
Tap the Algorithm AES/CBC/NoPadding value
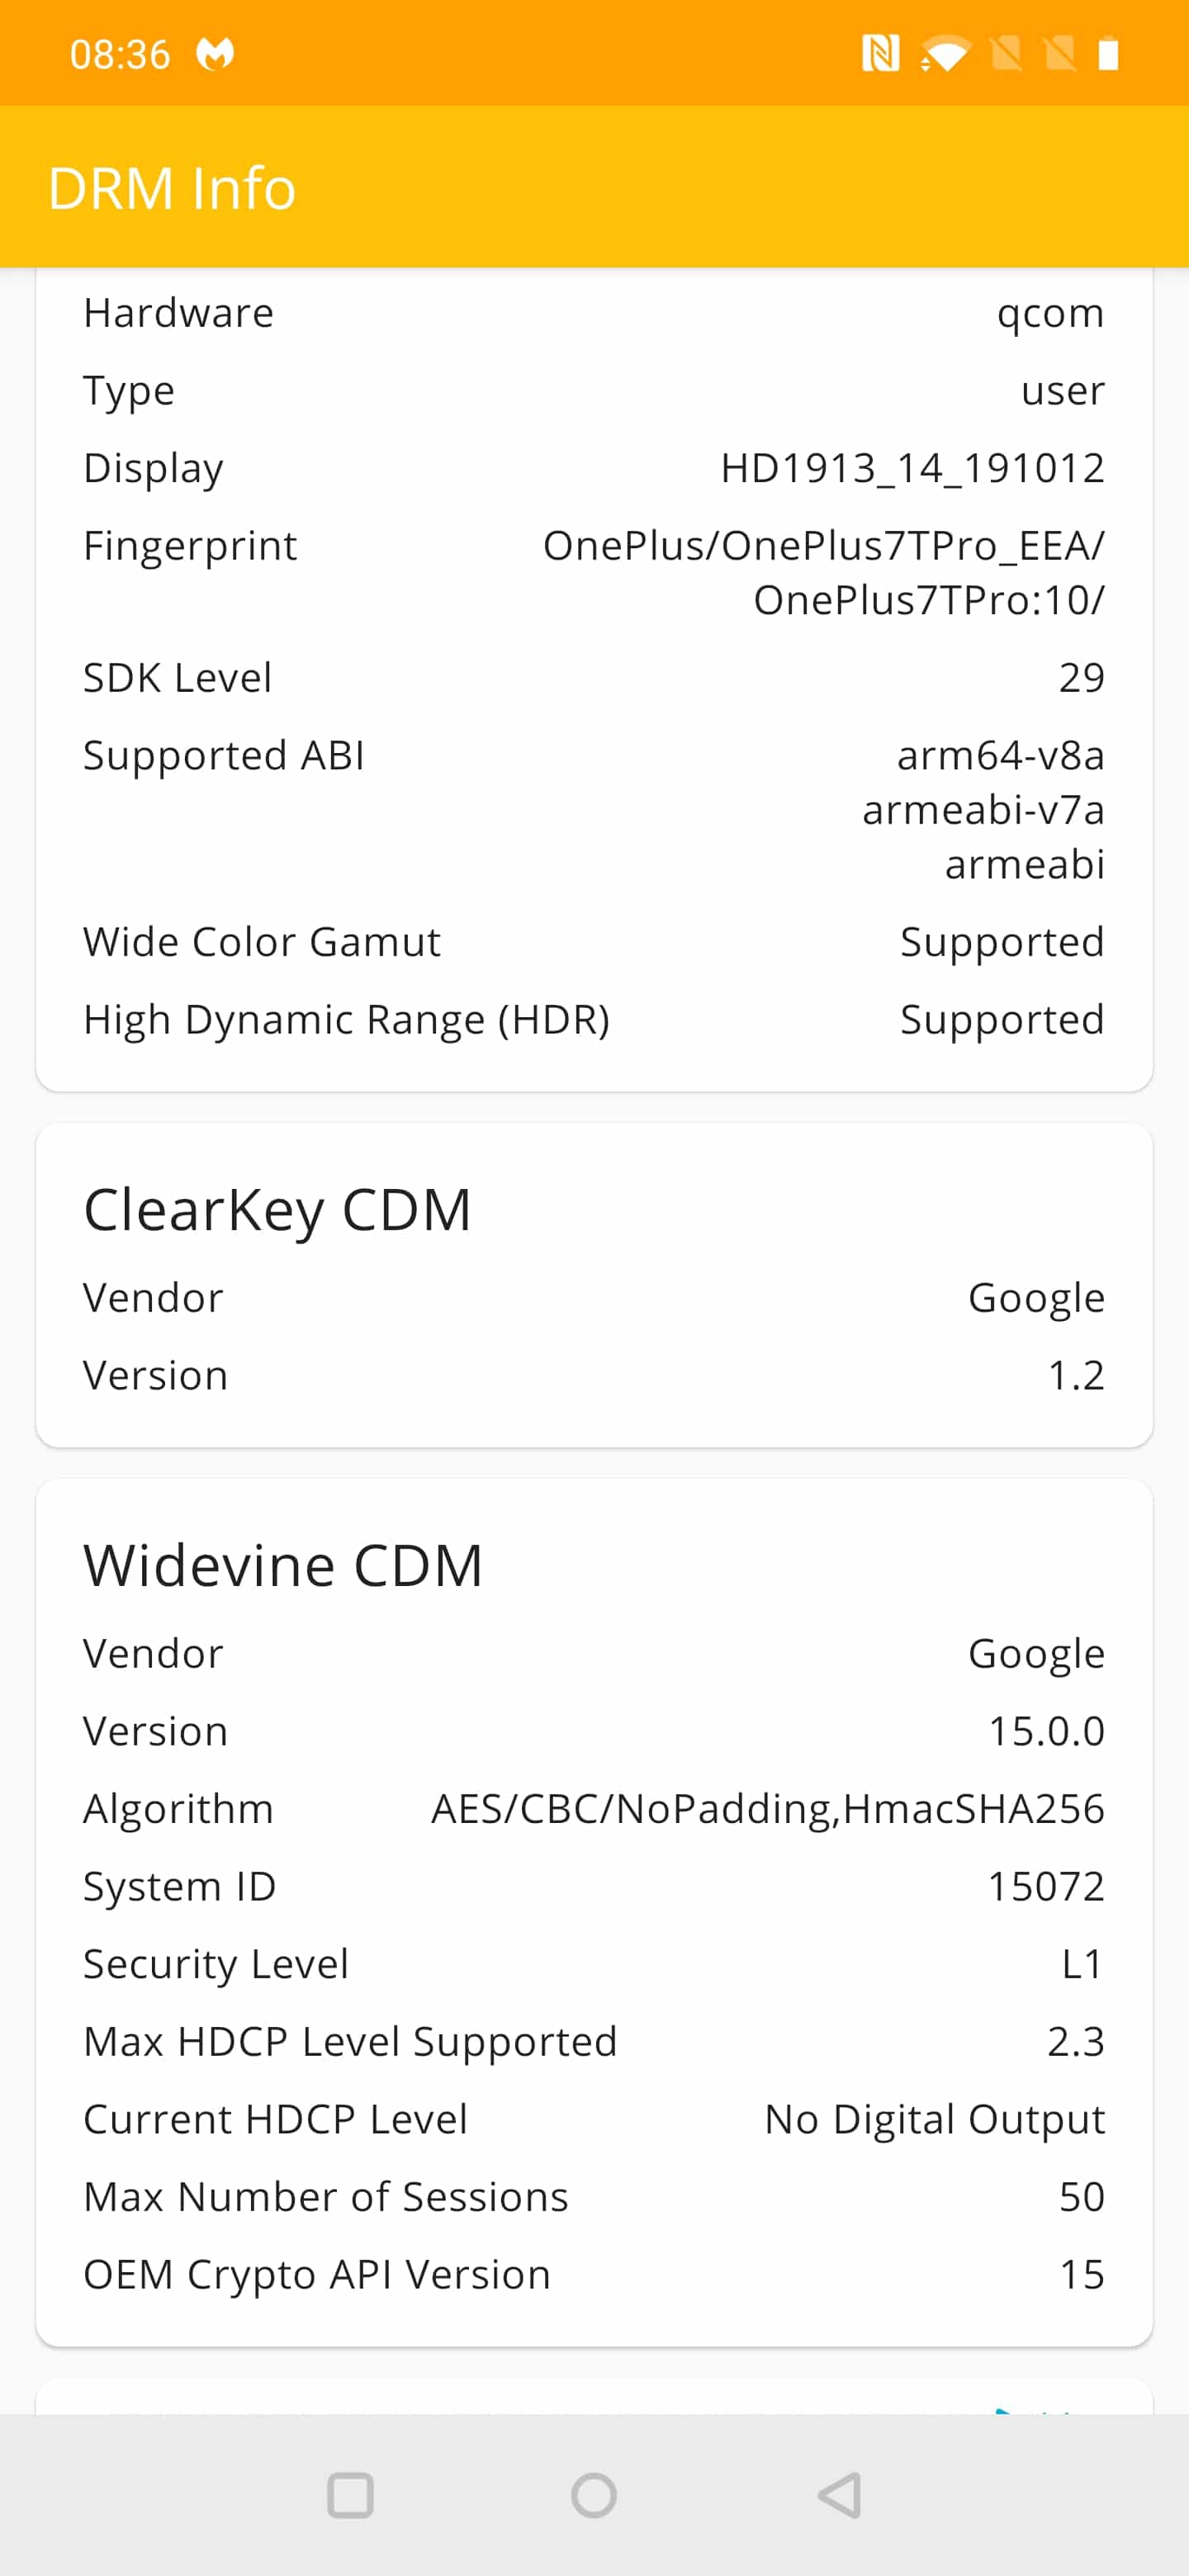click(x=768, y=1809)
